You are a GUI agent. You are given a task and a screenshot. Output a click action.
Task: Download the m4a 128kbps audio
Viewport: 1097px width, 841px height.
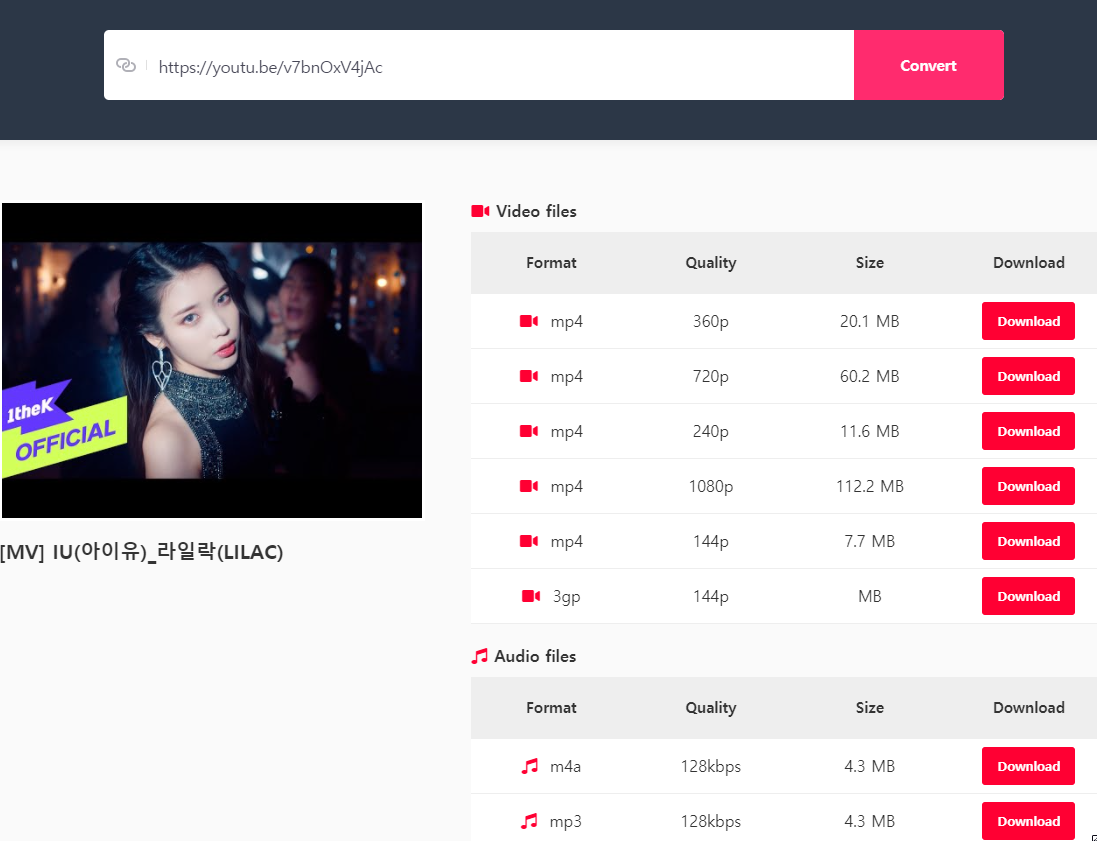(x=1028, y=766)
